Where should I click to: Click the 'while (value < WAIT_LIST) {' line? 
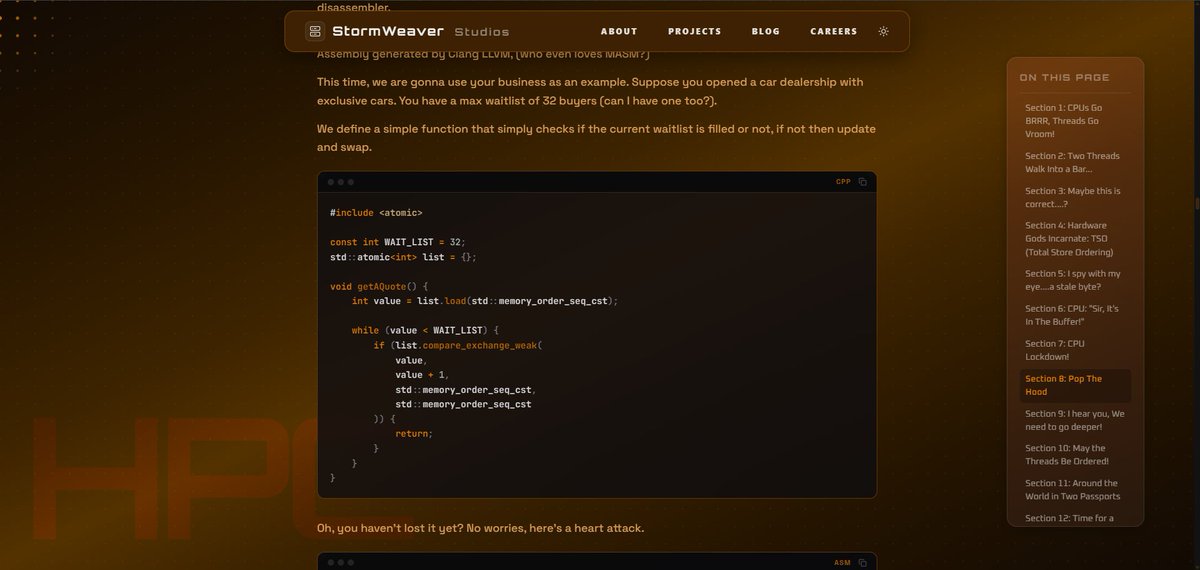[425, 330]
